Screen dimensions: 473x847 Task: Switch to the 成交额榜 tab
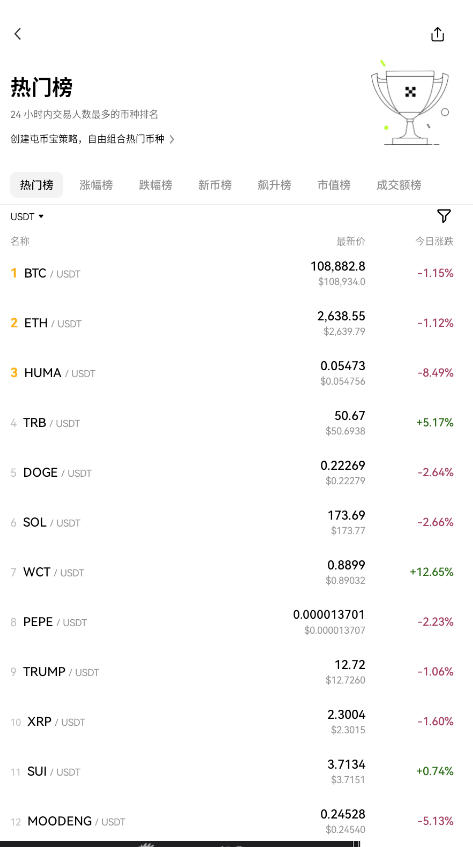pos(398,185)
